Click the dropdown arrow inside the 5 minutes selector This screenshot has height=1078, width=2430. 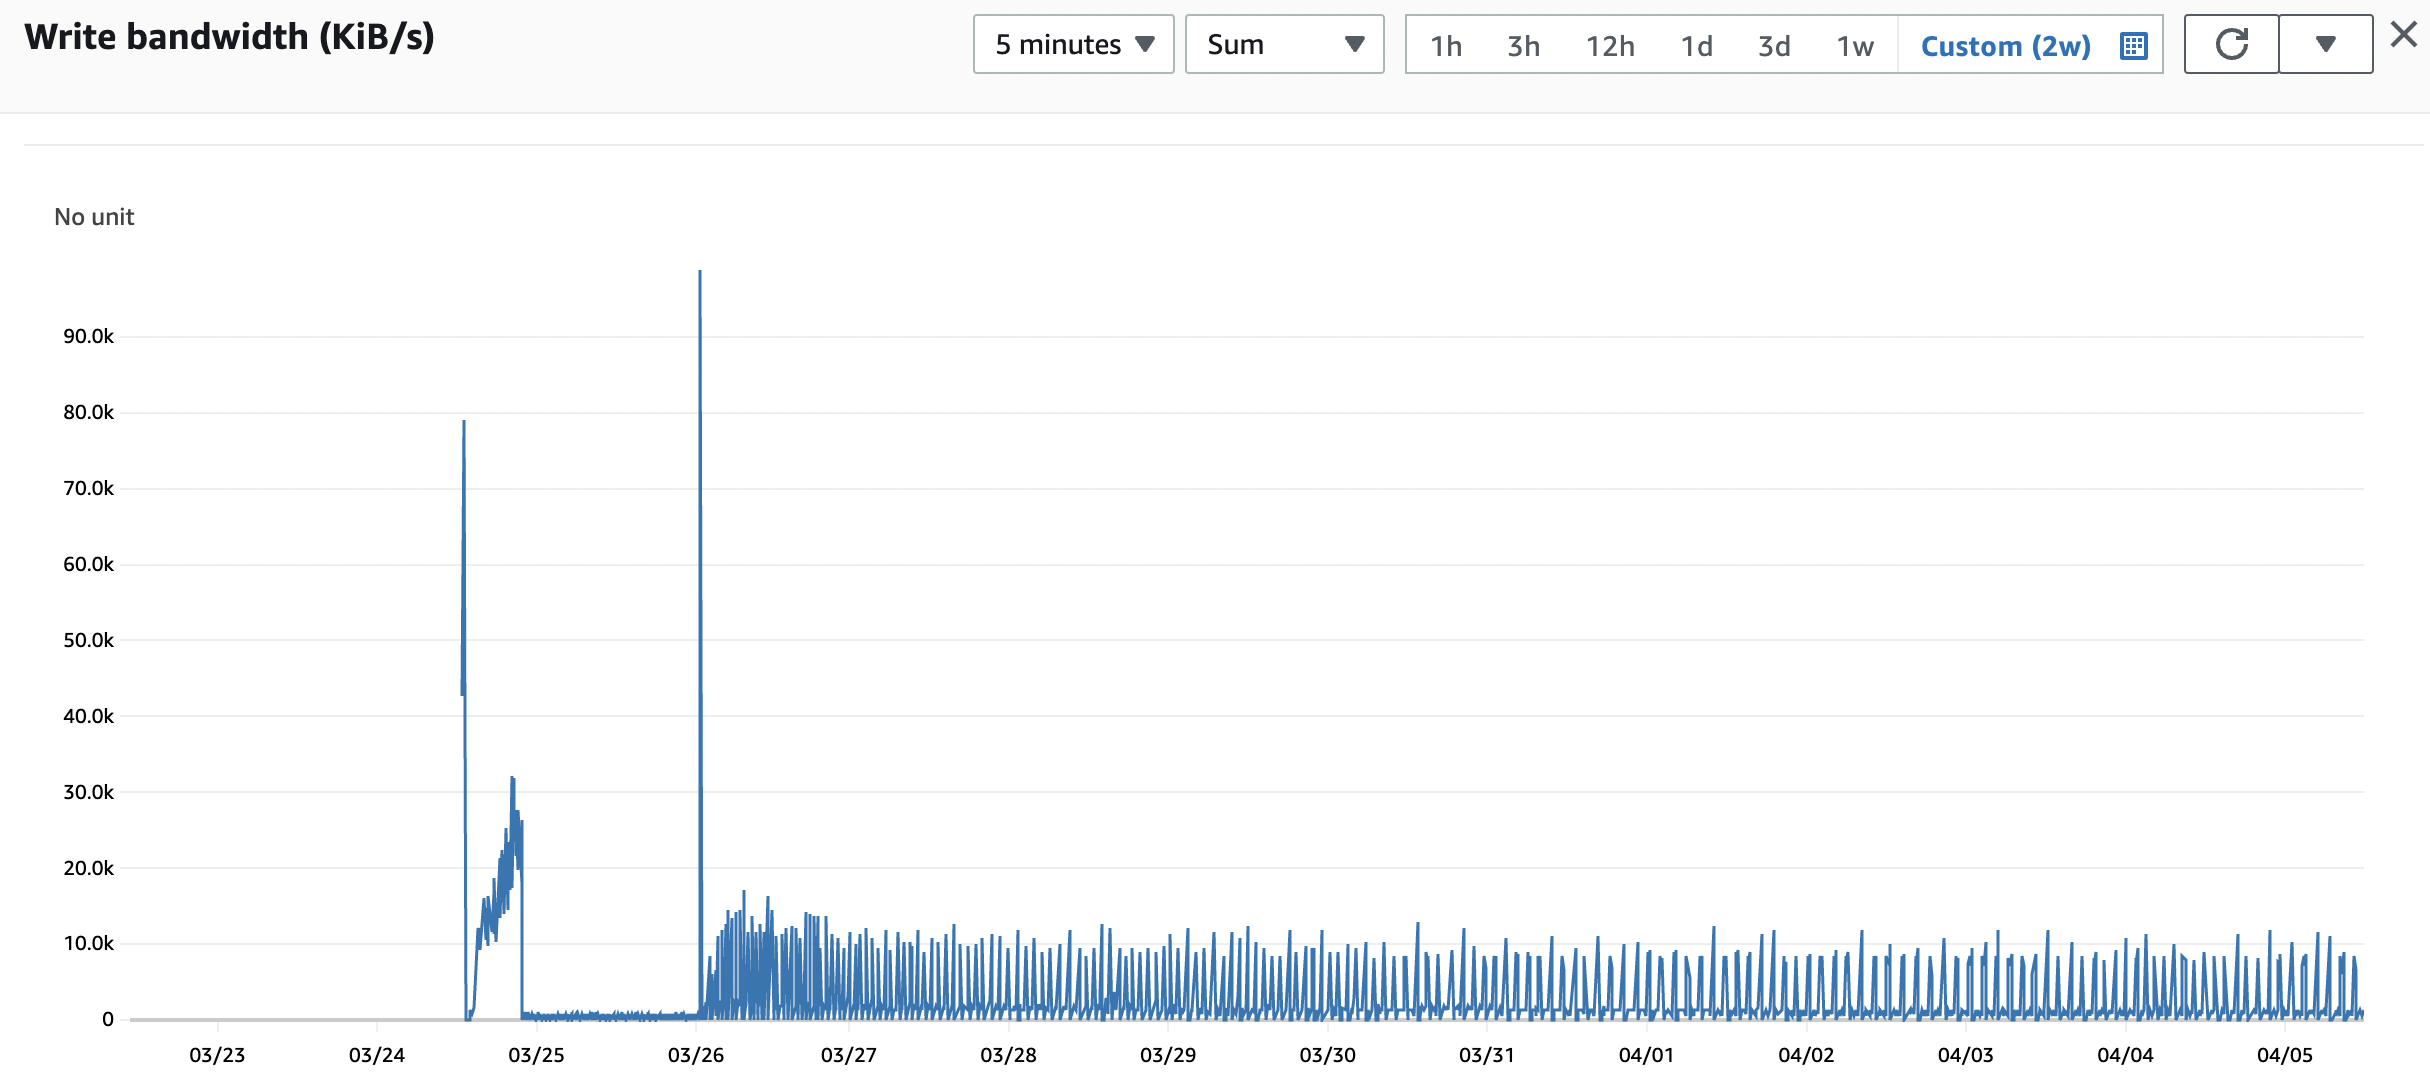pyautogui.click(x=1146, y=44)
